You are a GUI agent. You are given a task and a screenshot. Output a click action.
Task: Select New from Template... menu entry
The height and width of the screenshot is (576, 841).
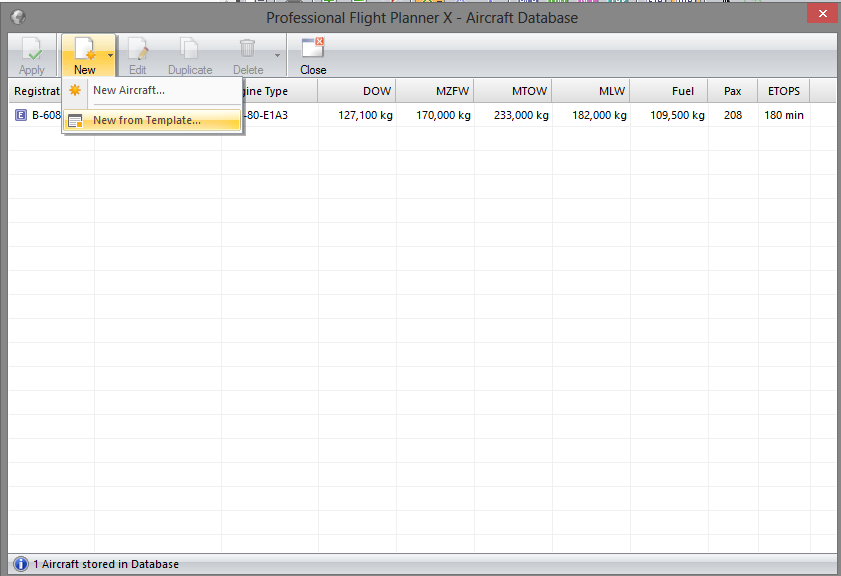pyautogui.click(x=152, y=120)
